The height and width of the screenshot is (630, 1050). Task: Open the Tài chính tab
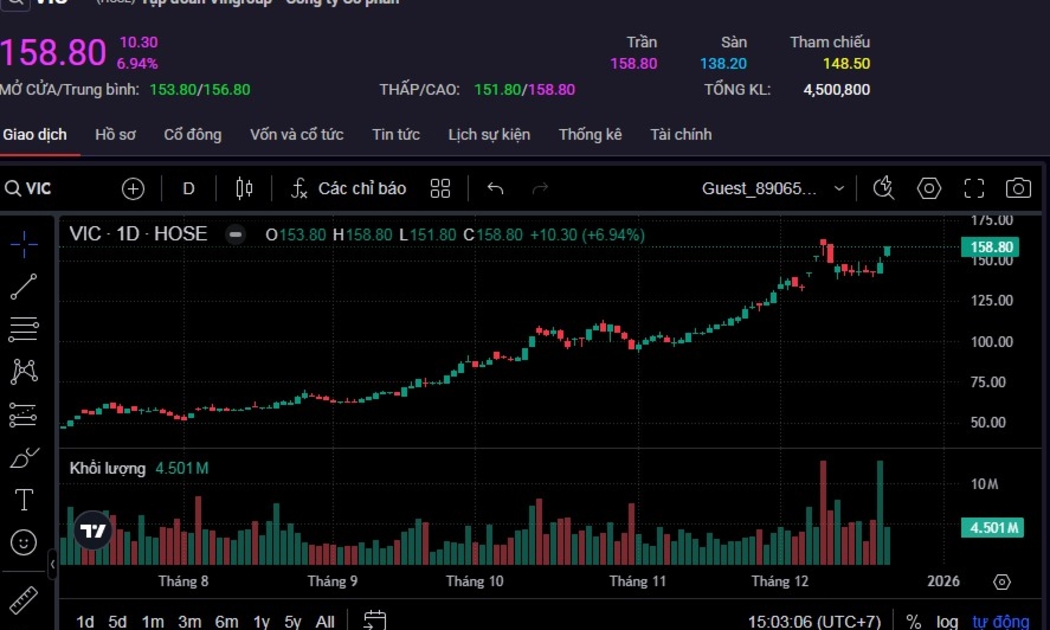[681, 134]
